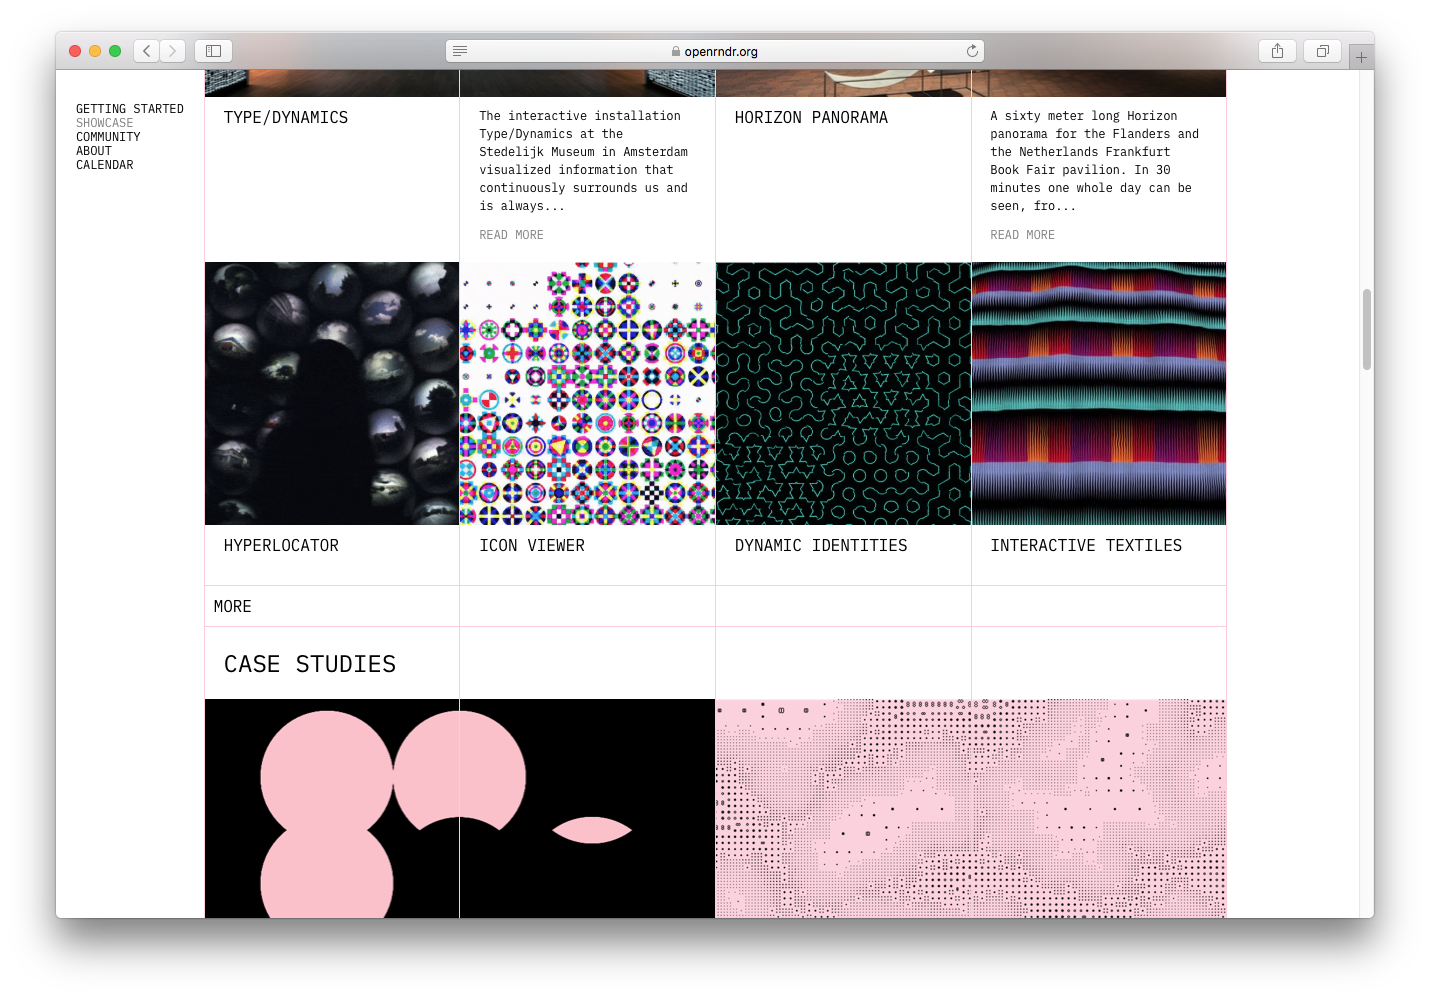The height and width of the screenshot is (998, 1430).
Task: Open a new tab with plus button
Action: coord(1361,58)
